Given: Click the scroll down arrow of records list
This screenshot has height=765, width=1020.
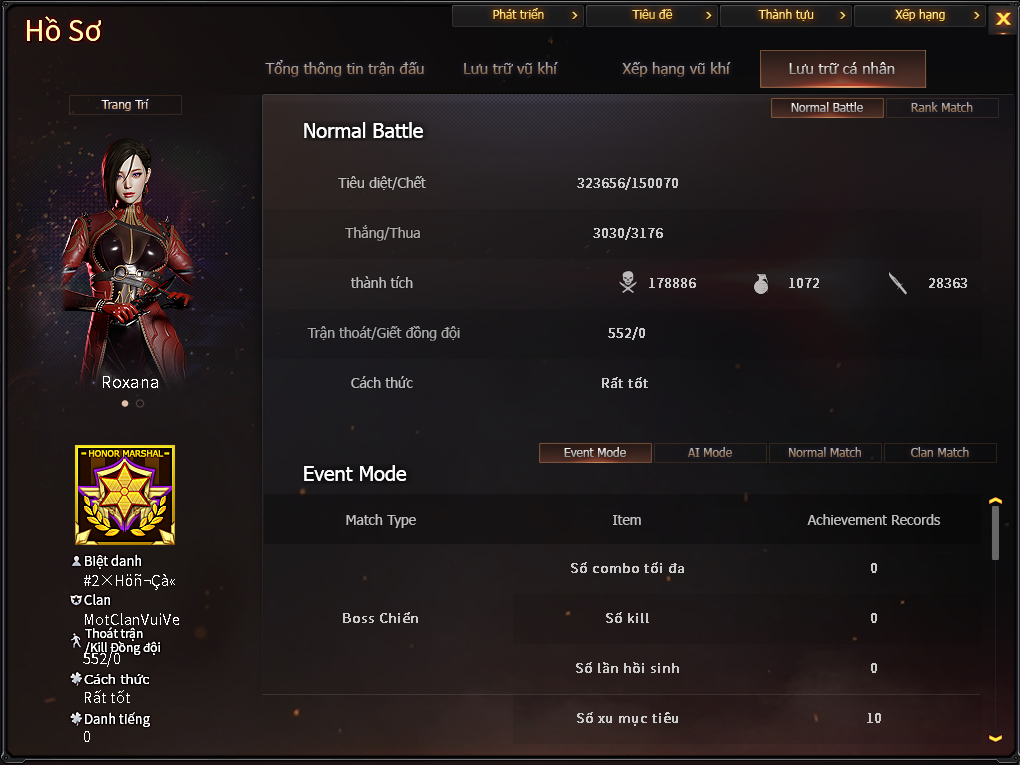Looking at the screenshot, I should pos(995,738).
